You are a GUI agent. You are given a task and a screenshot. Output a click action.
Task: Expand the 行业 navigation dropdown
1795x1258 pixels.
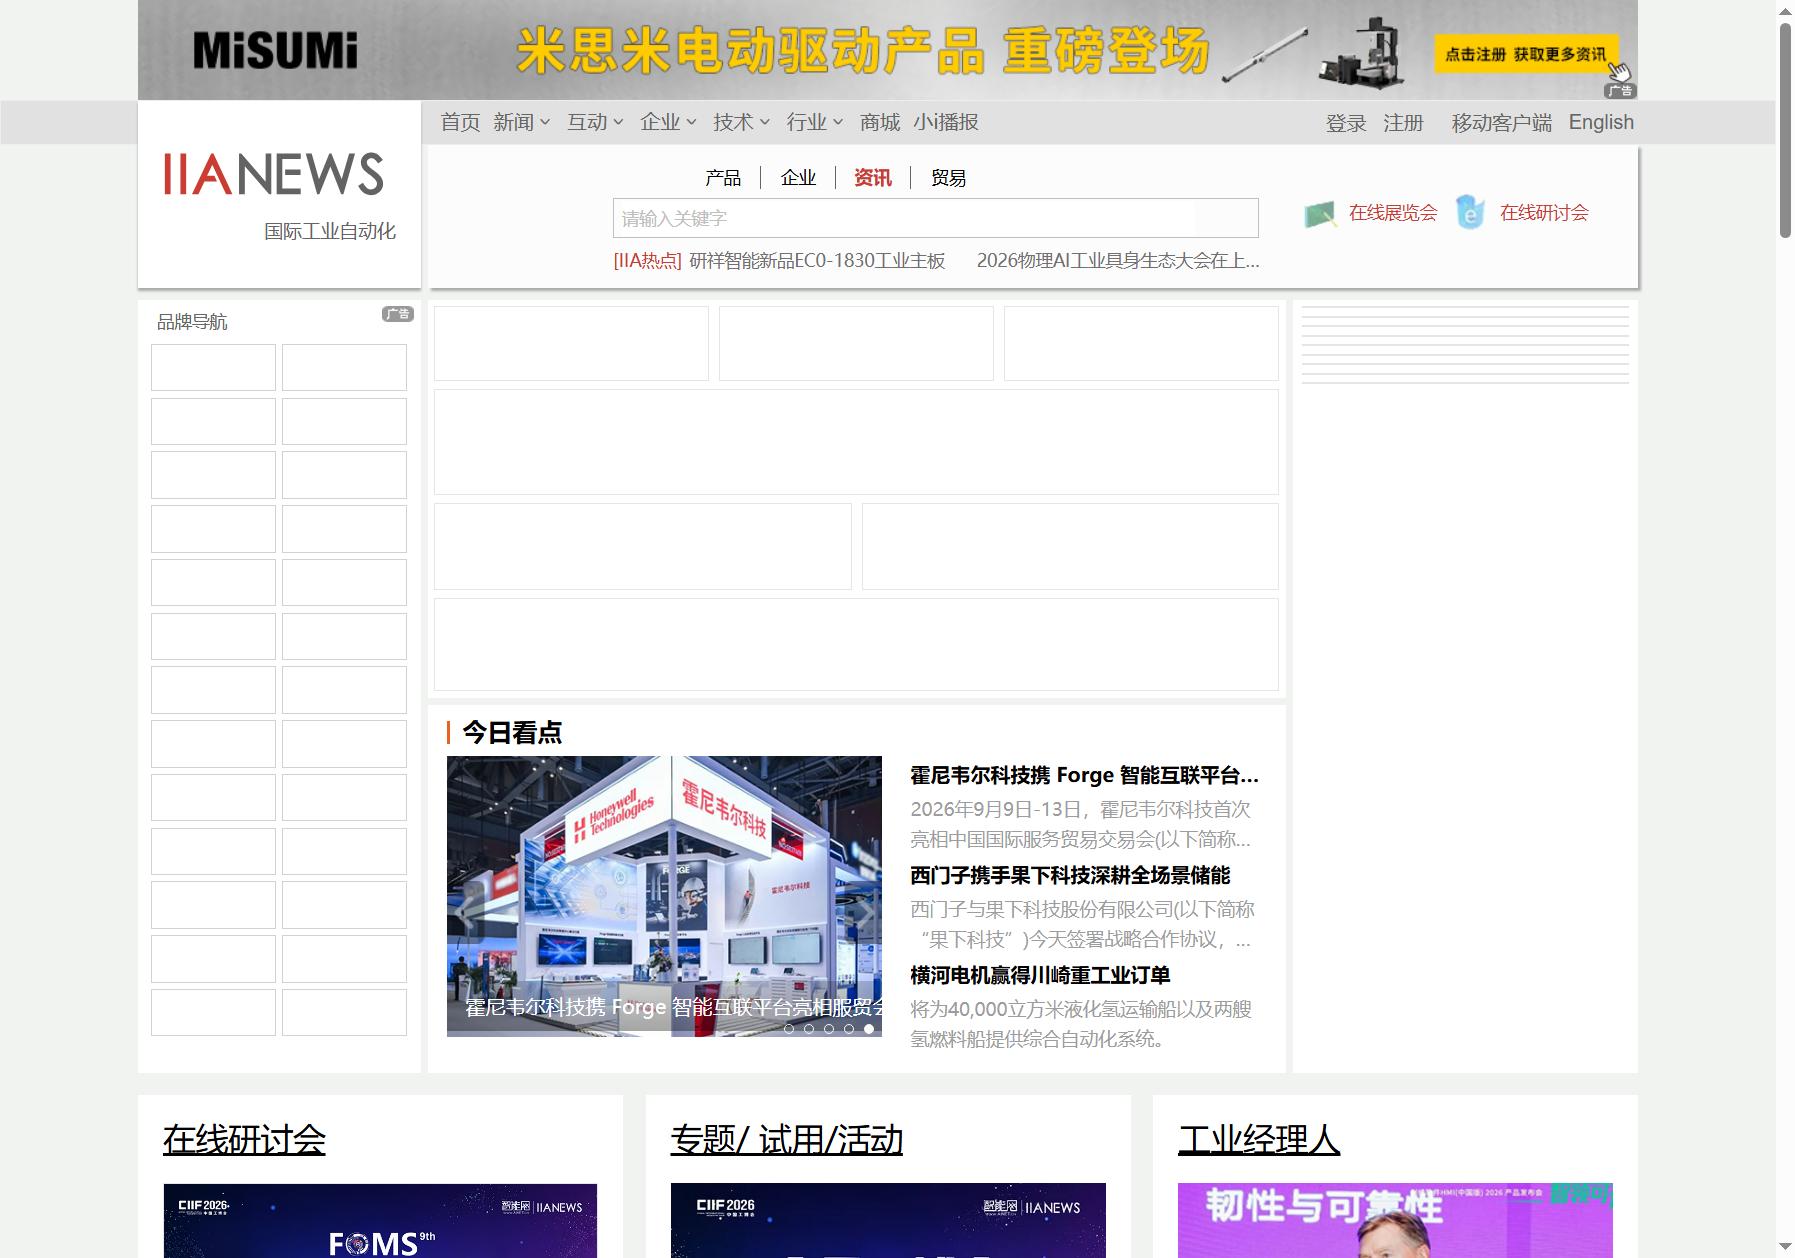coord(814,122)
